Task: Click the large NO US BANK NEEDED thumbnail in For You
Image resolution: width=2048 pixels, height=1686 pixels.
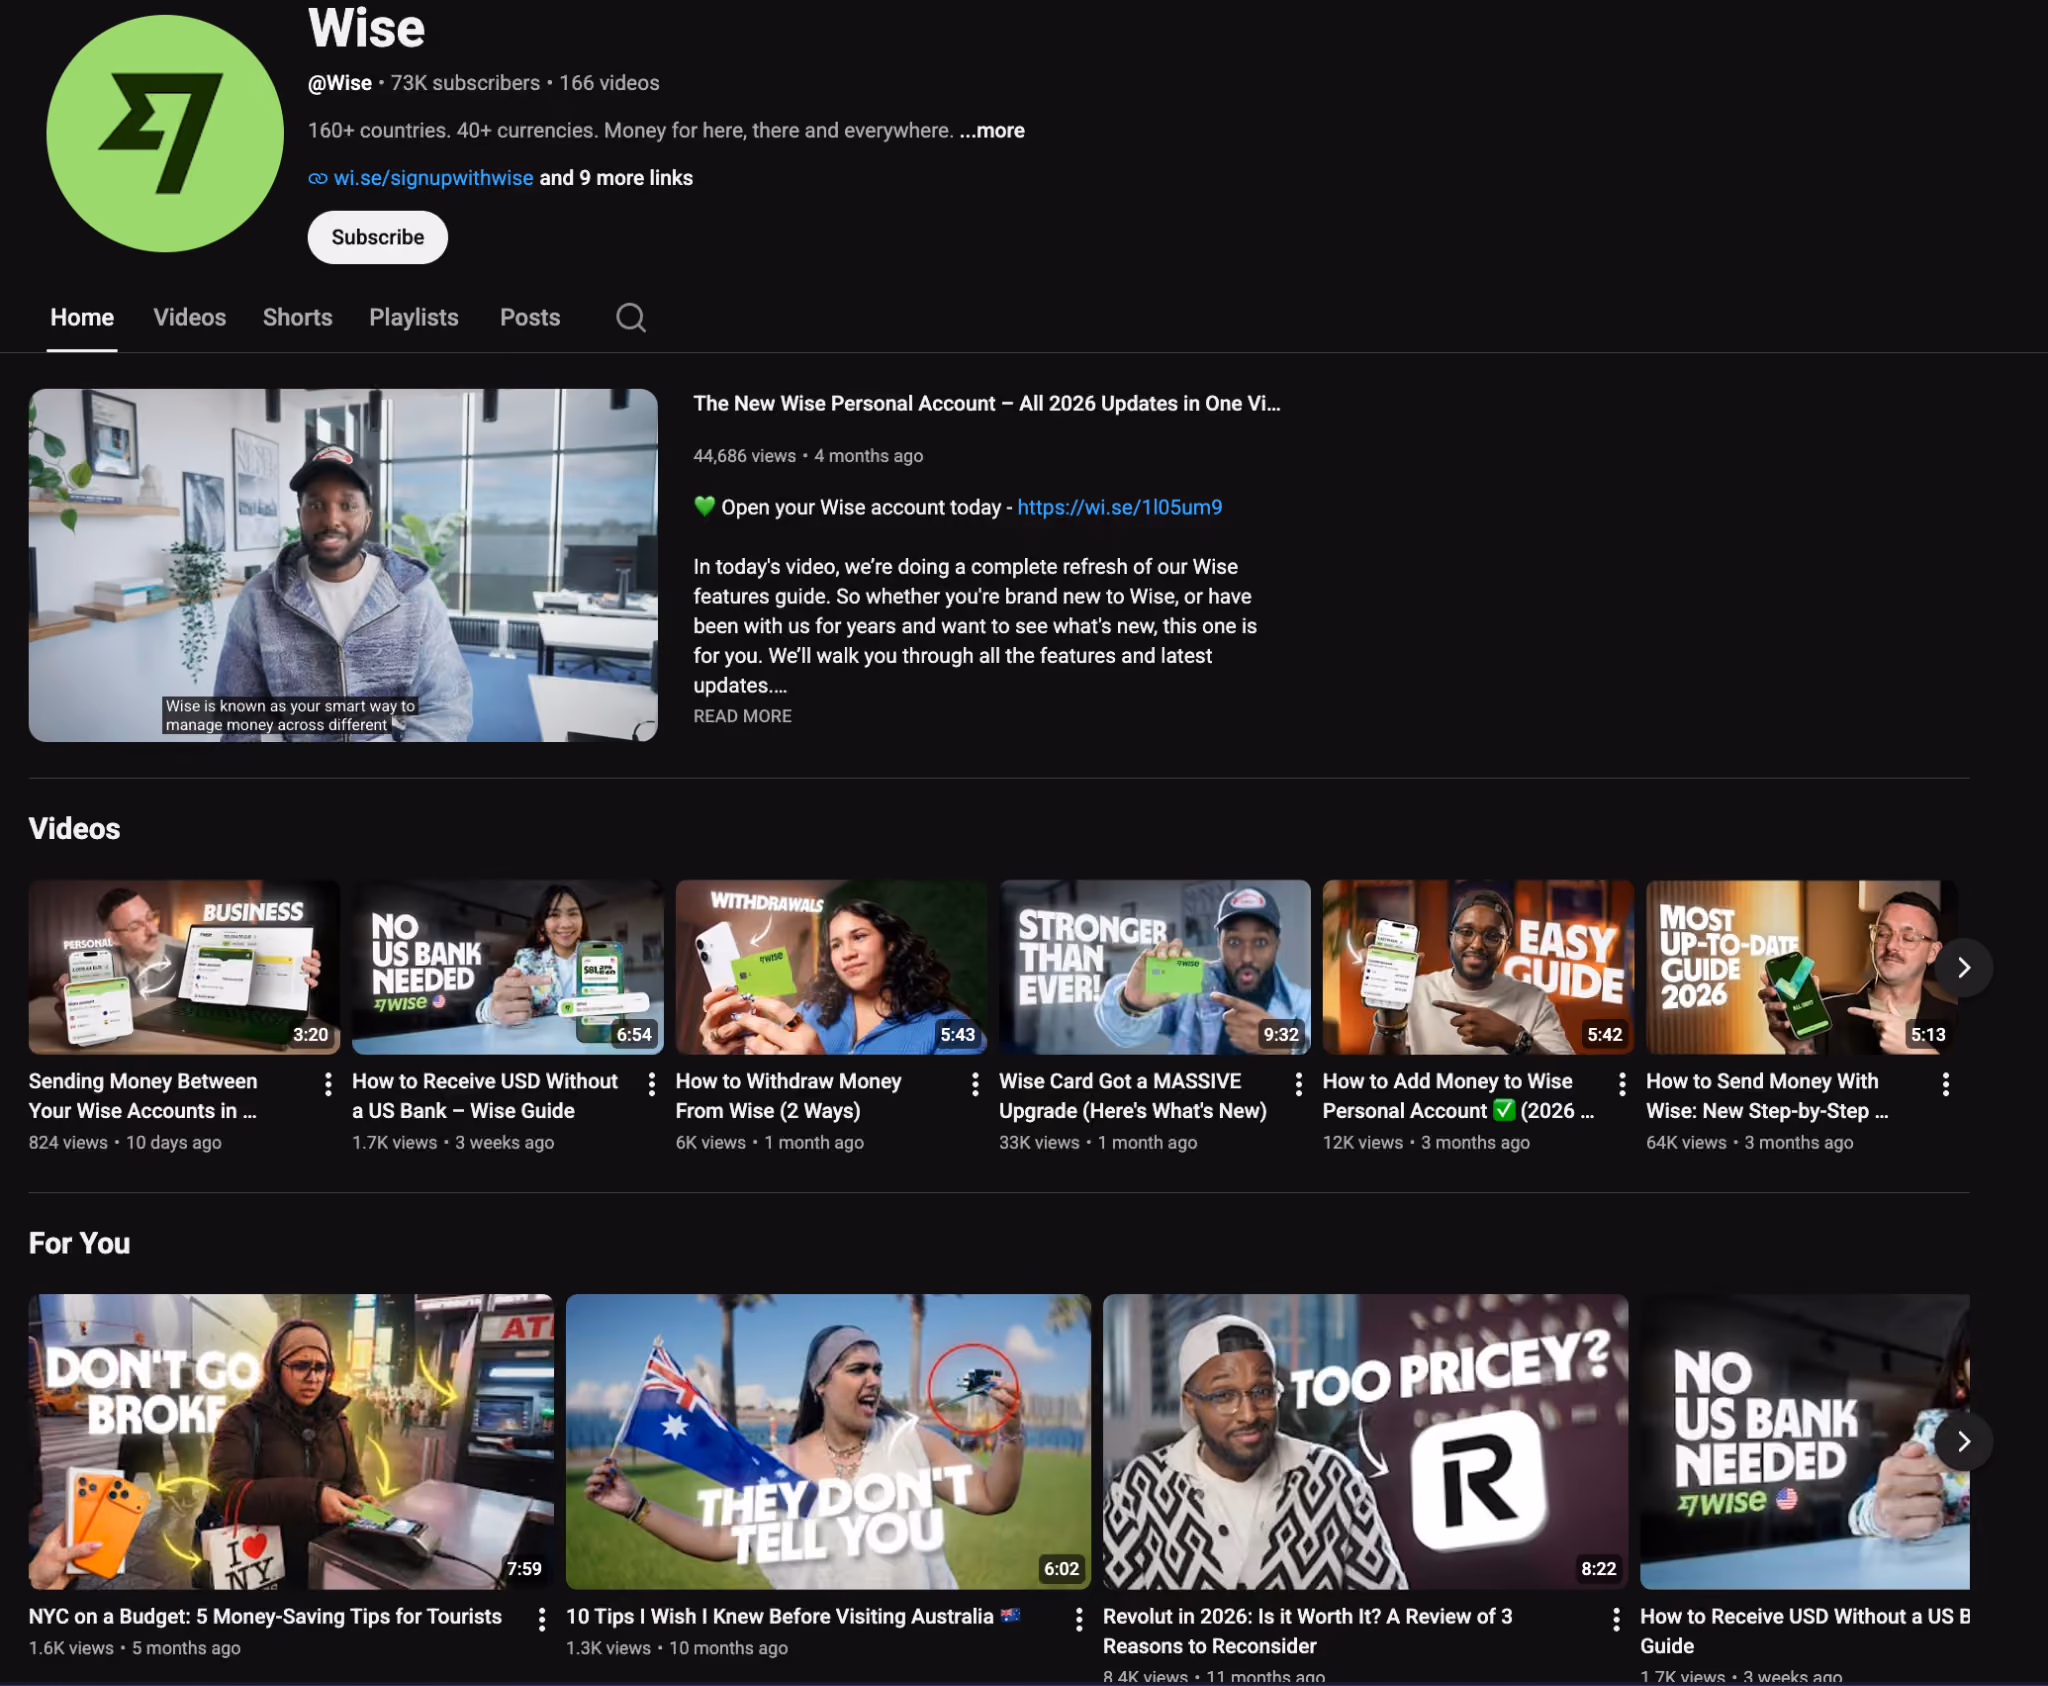Action: (1805, 1442)
